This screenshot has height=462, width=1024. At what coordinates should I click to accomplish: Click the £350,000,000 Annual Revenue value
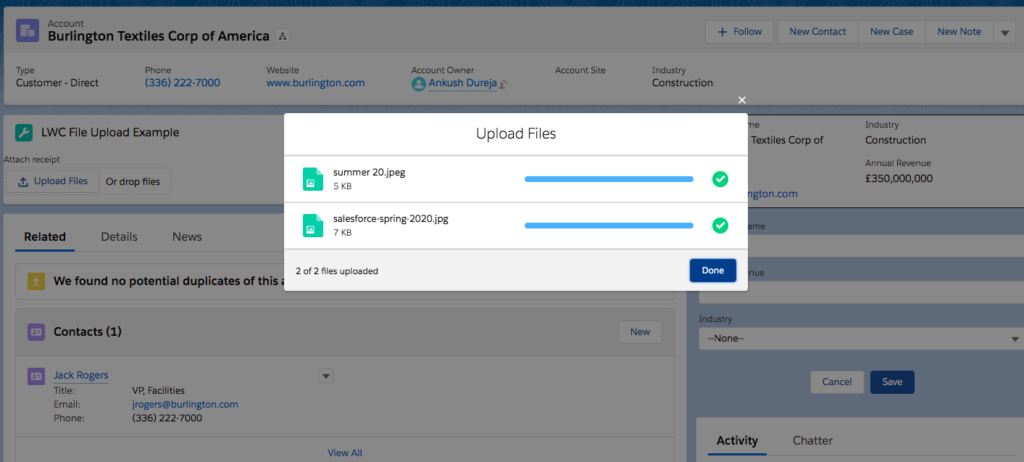pyautogui.click(x=899, y=178)
